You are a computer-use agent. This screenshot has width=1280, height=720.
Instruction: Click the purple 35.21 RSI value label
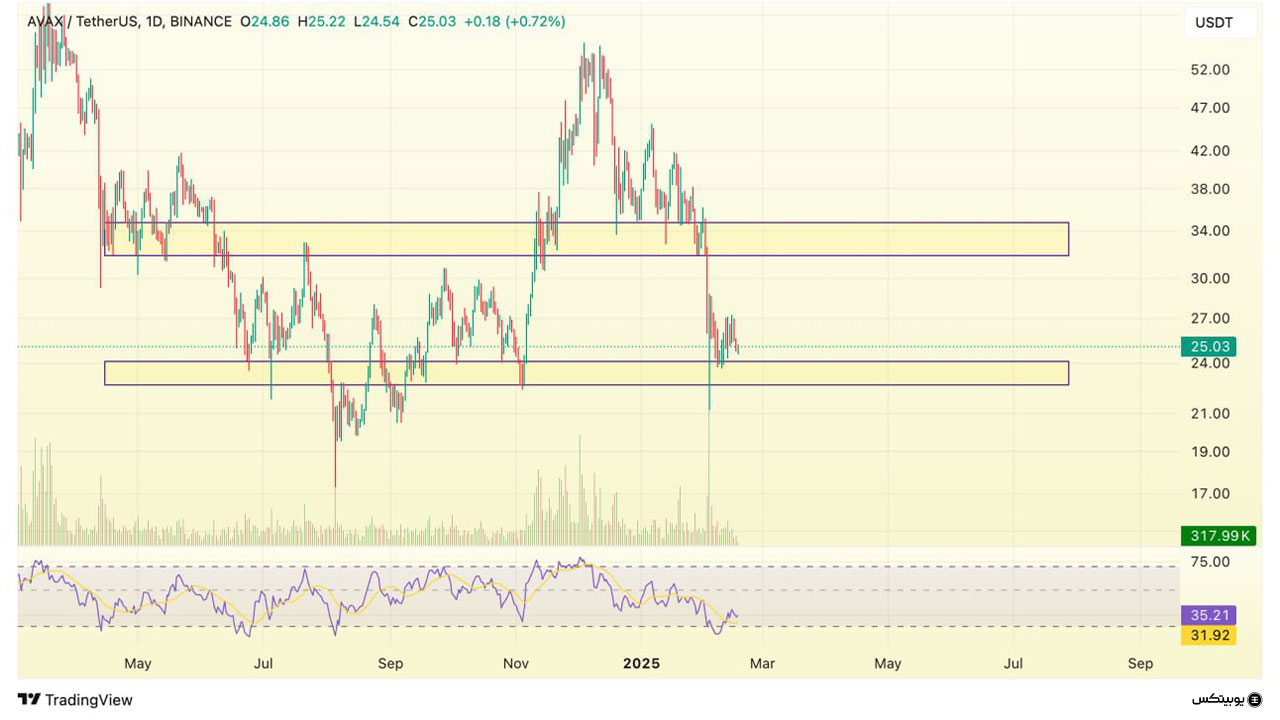tap(1208, 615)
